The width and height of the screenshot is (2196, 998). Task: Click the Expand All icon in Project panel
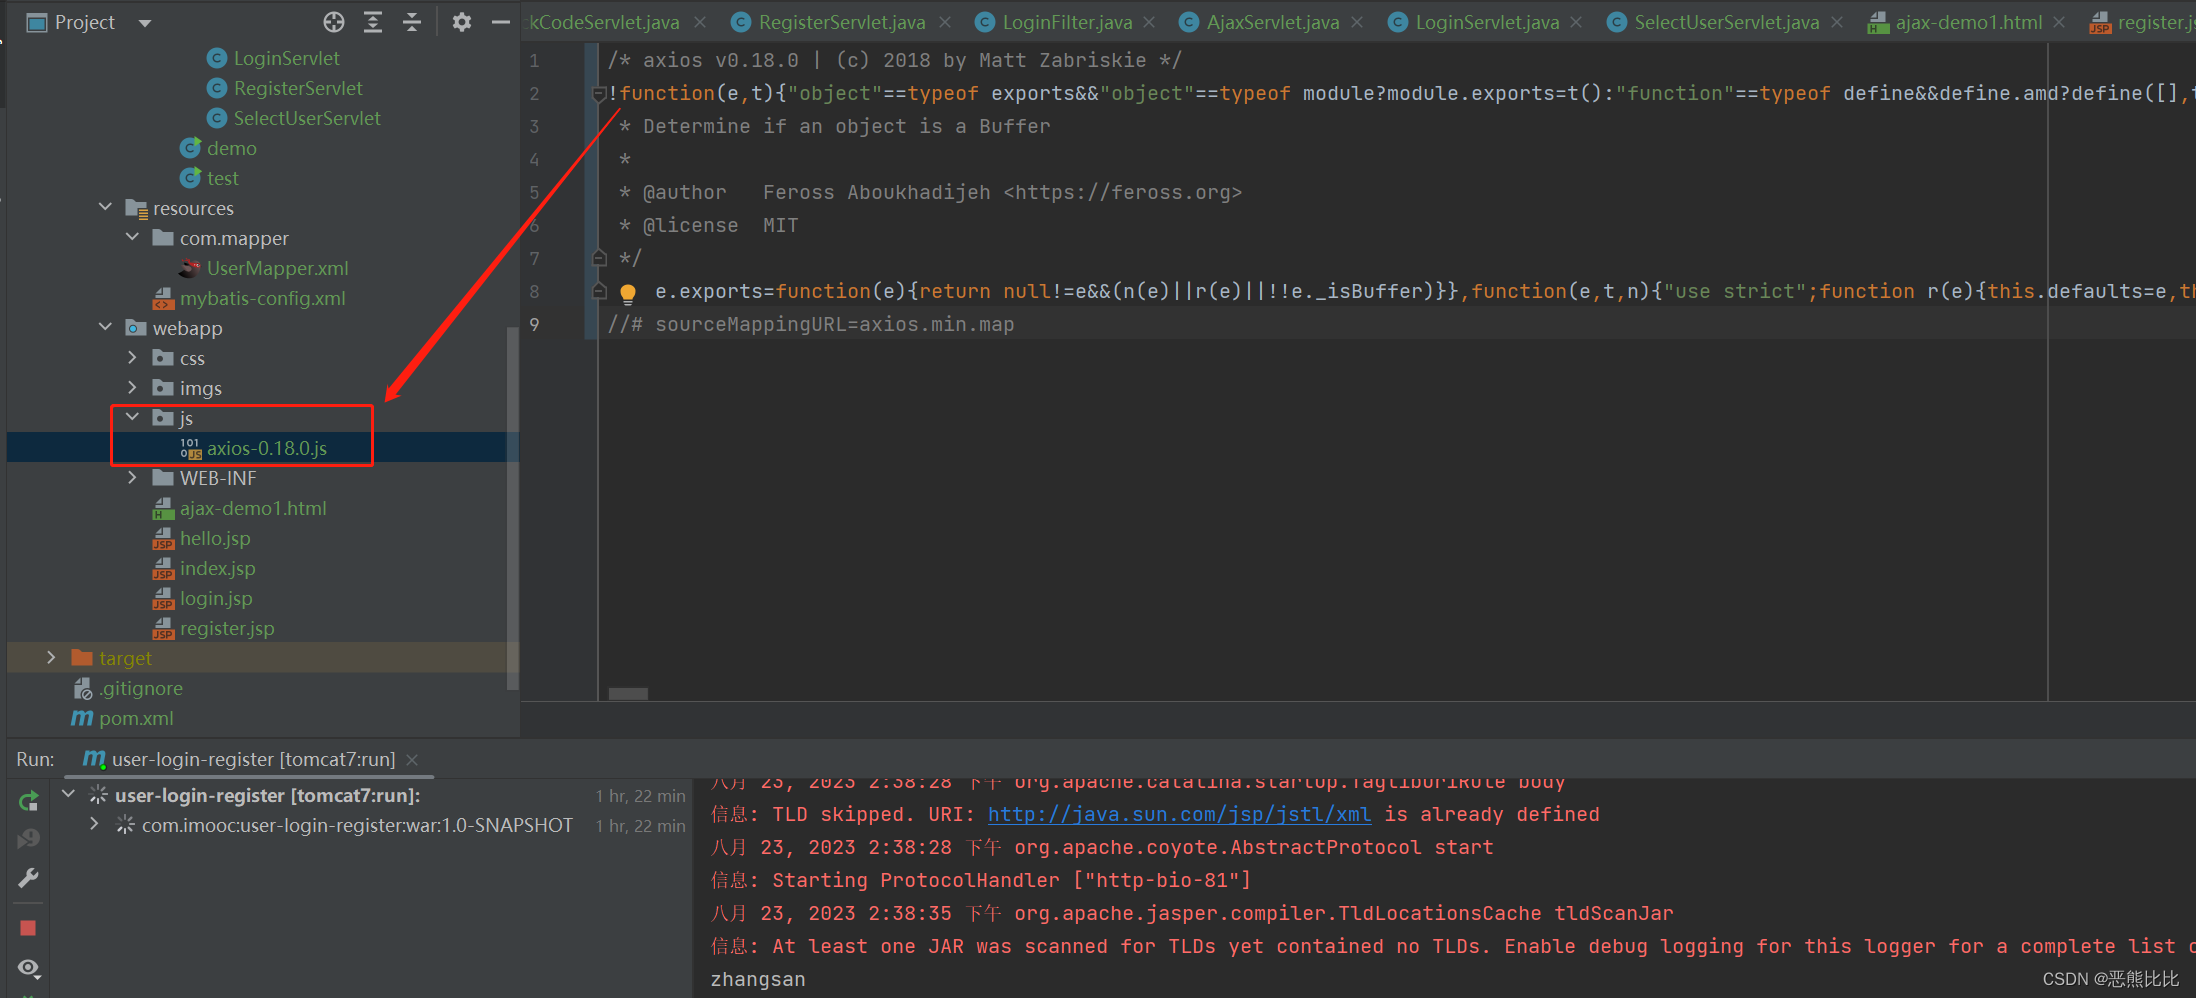pos(373,22)
